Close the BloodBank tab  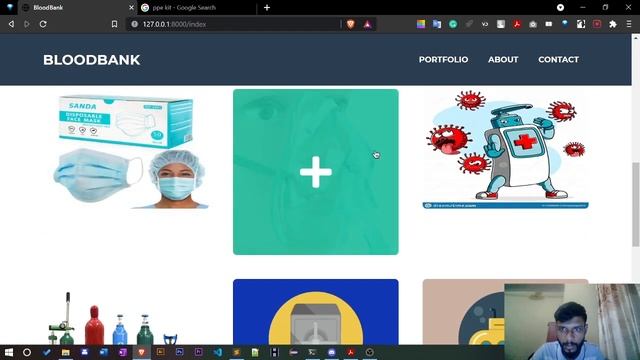click(131, 7)
